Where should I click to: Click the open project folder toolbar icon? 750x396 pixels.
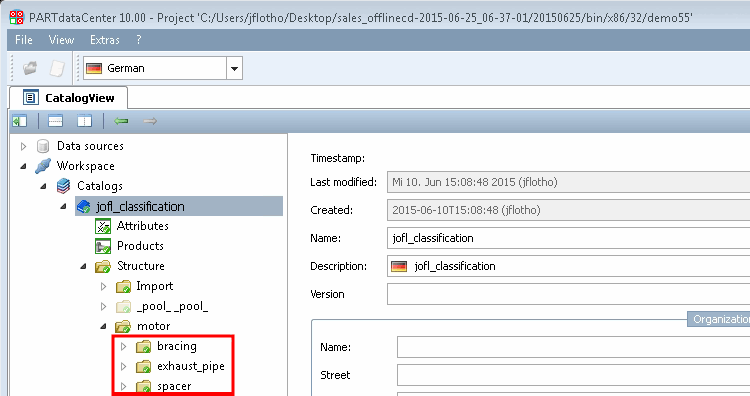click(30, 68)
